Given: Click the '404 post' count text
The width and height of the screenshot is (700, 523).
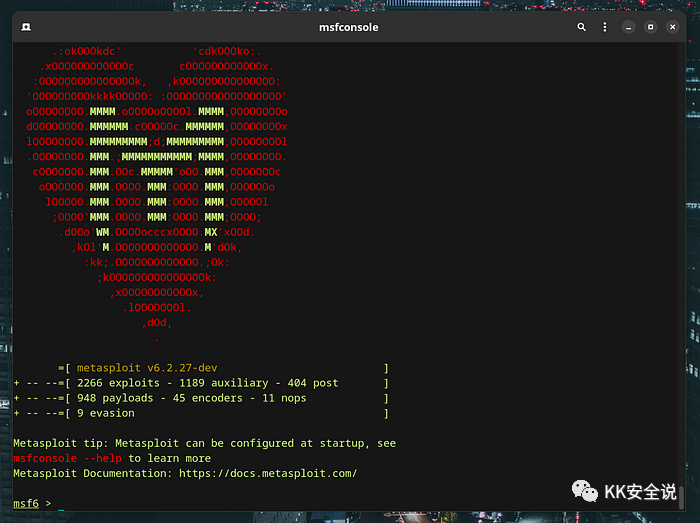Looking at the screenshot, I should [x=313, y=383].
